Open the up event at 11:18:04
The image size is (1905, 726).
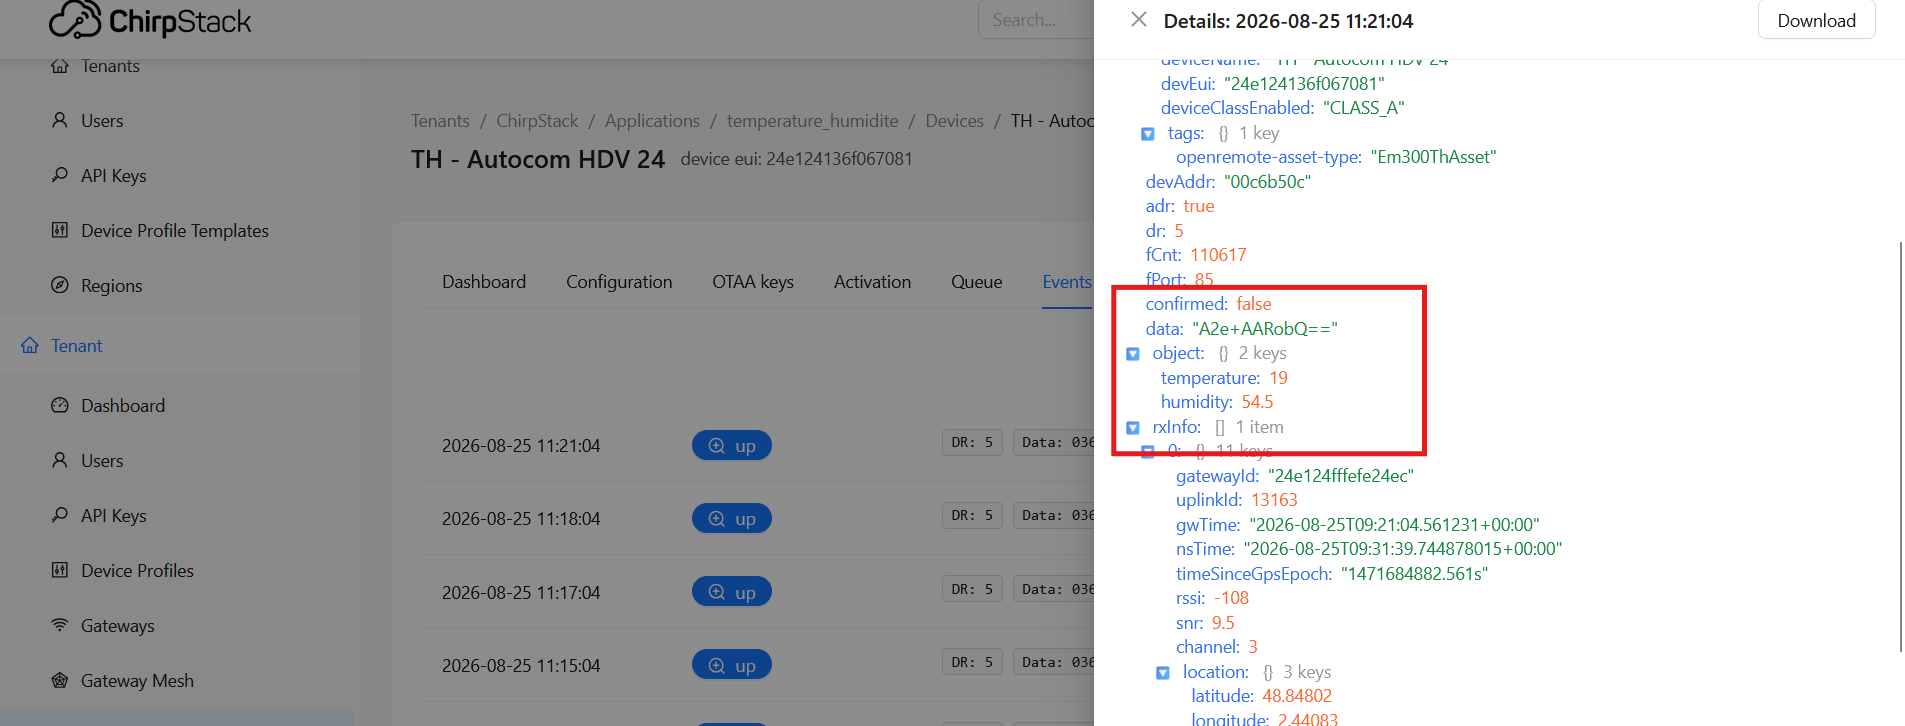(x=732, y=518)
